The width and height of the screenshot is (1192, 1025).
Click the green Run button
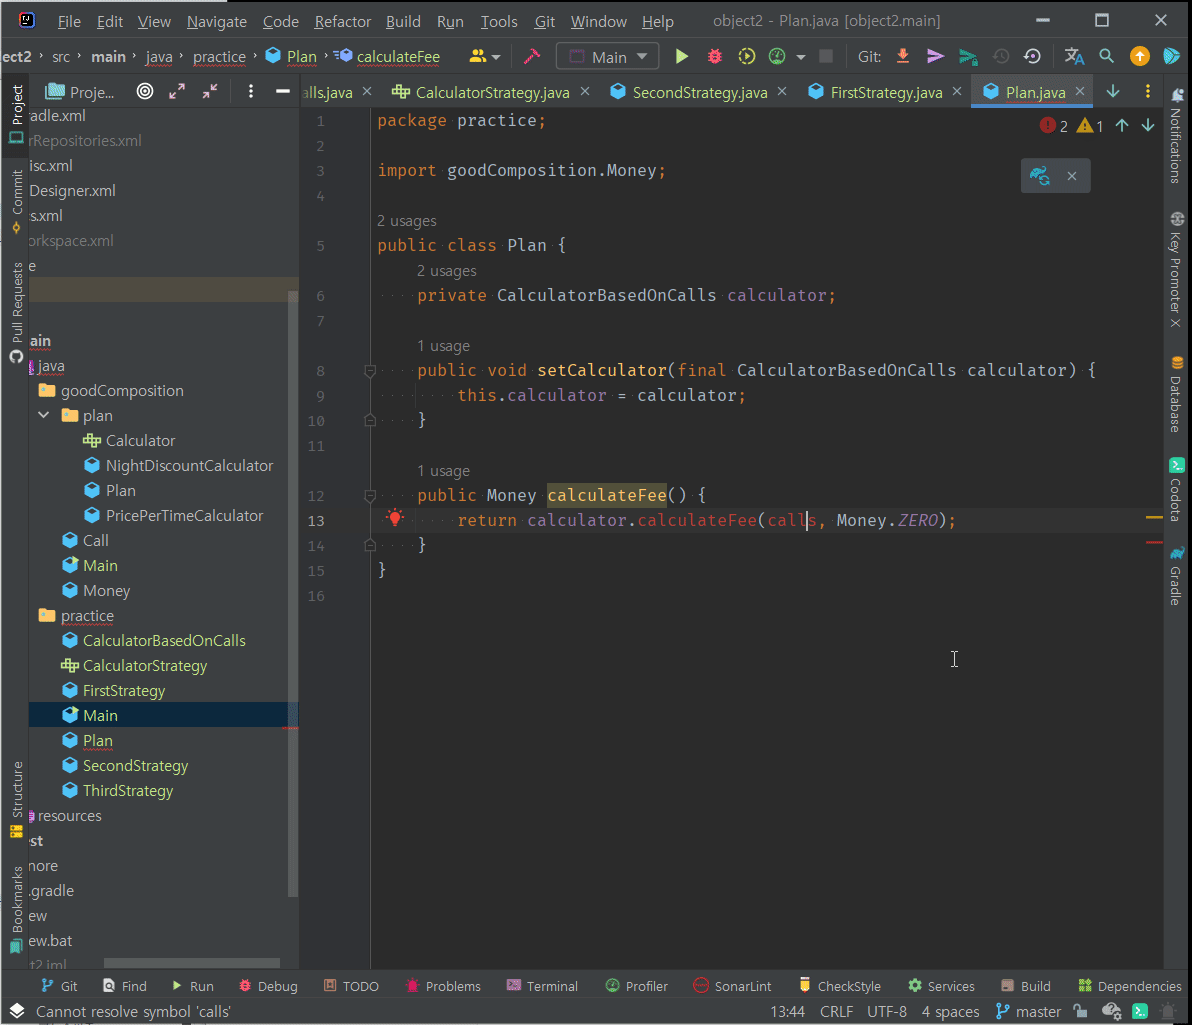(682, 57)
